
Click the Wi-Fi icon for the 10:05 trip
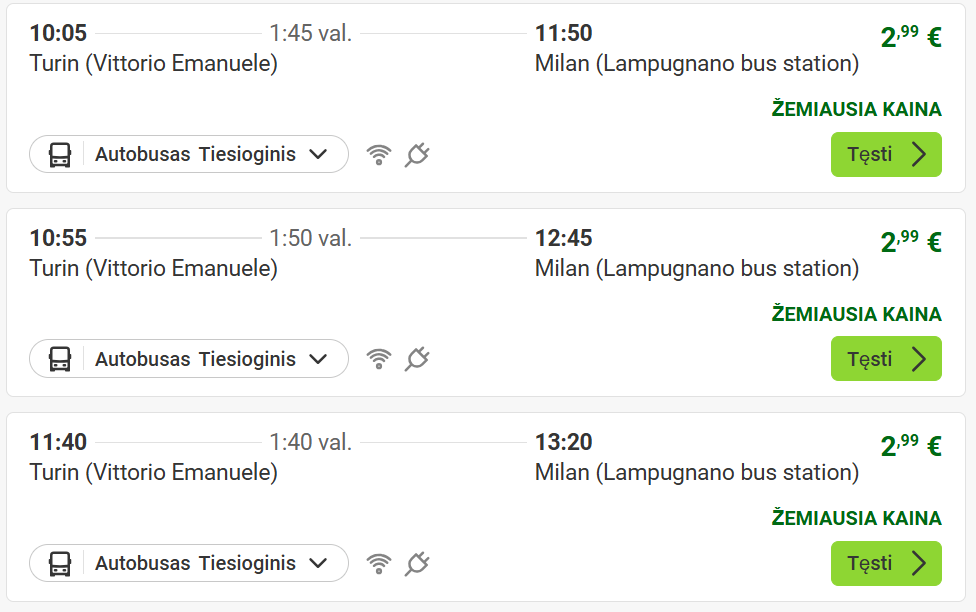pyautogui.click(x=379, y=155)
